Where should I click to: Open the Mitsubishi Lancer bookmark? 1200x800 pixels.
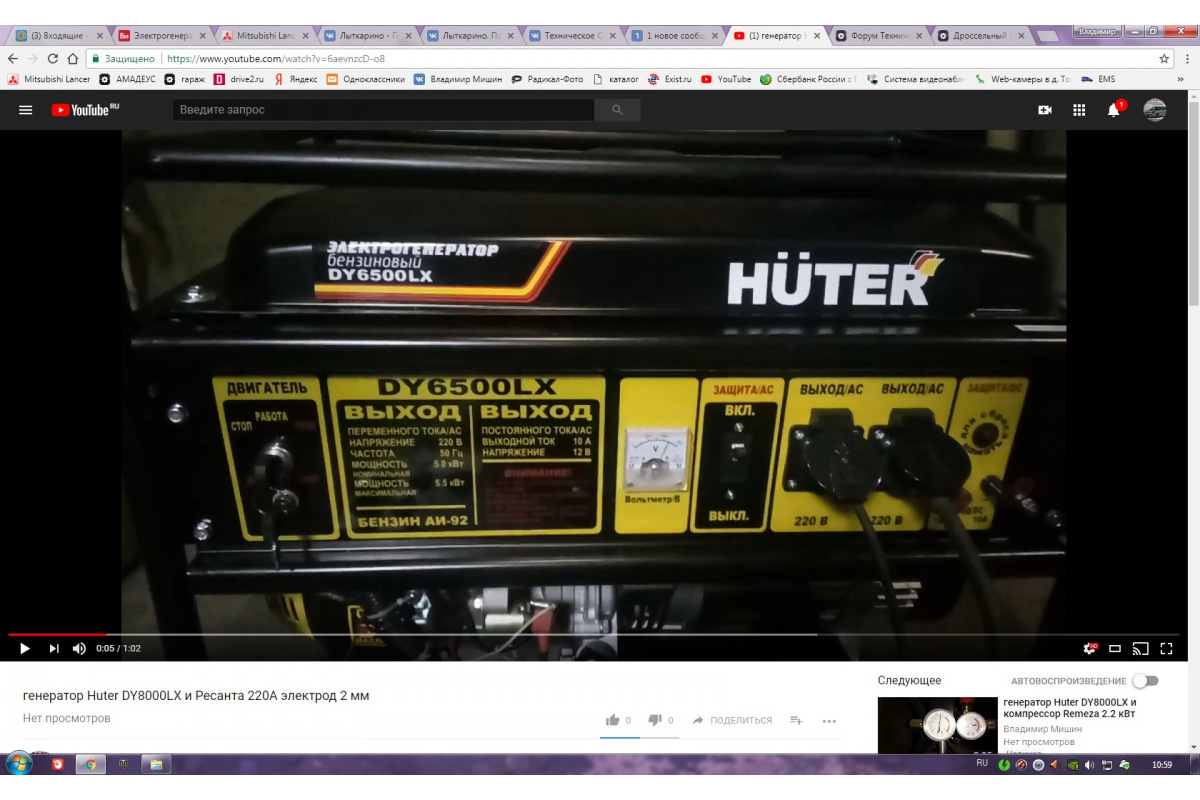point(49,79)
